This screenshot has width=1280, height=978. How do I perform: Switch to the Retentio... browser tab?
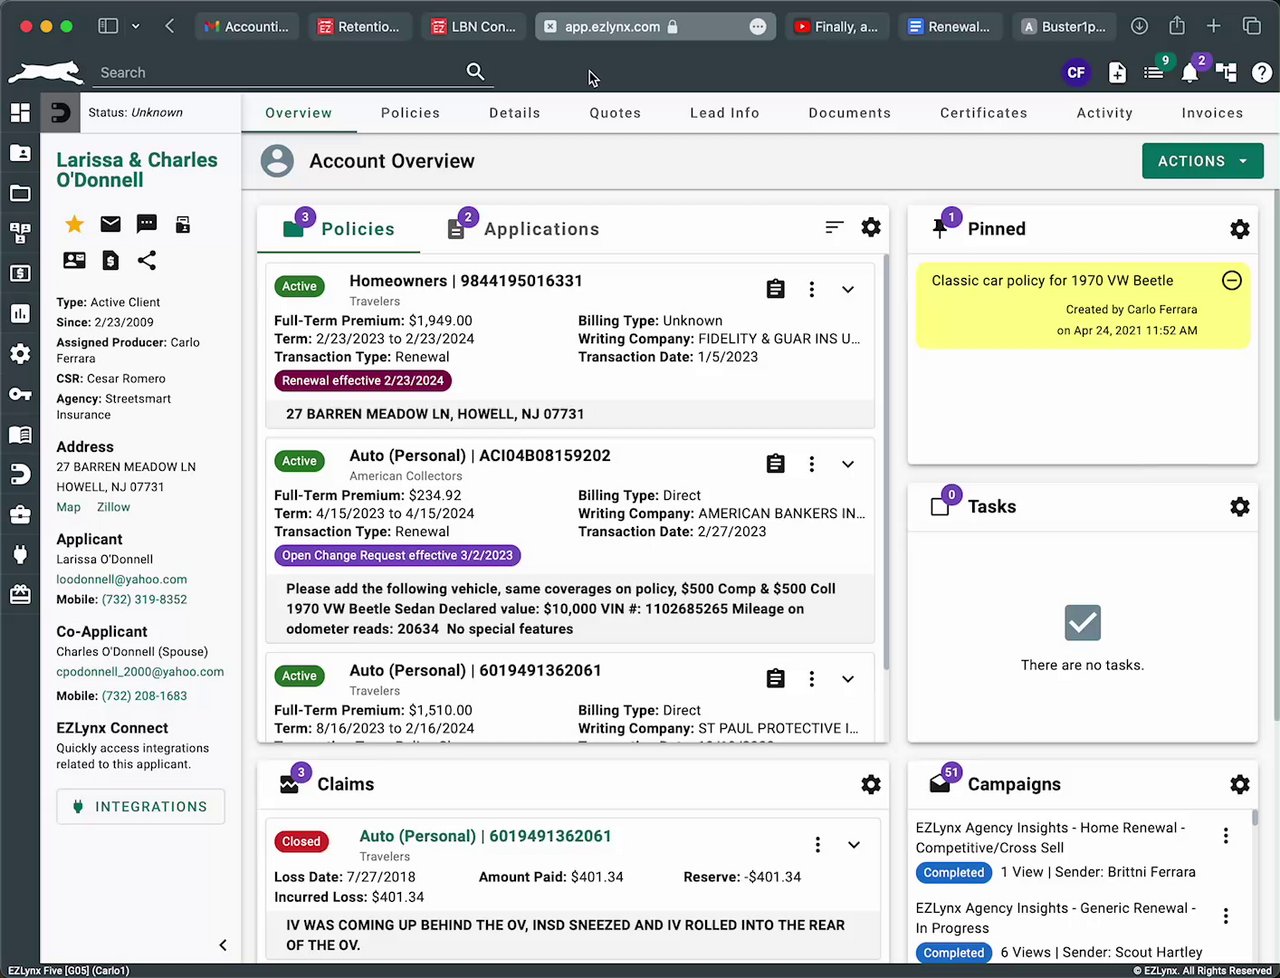click(x=359, y=27)
